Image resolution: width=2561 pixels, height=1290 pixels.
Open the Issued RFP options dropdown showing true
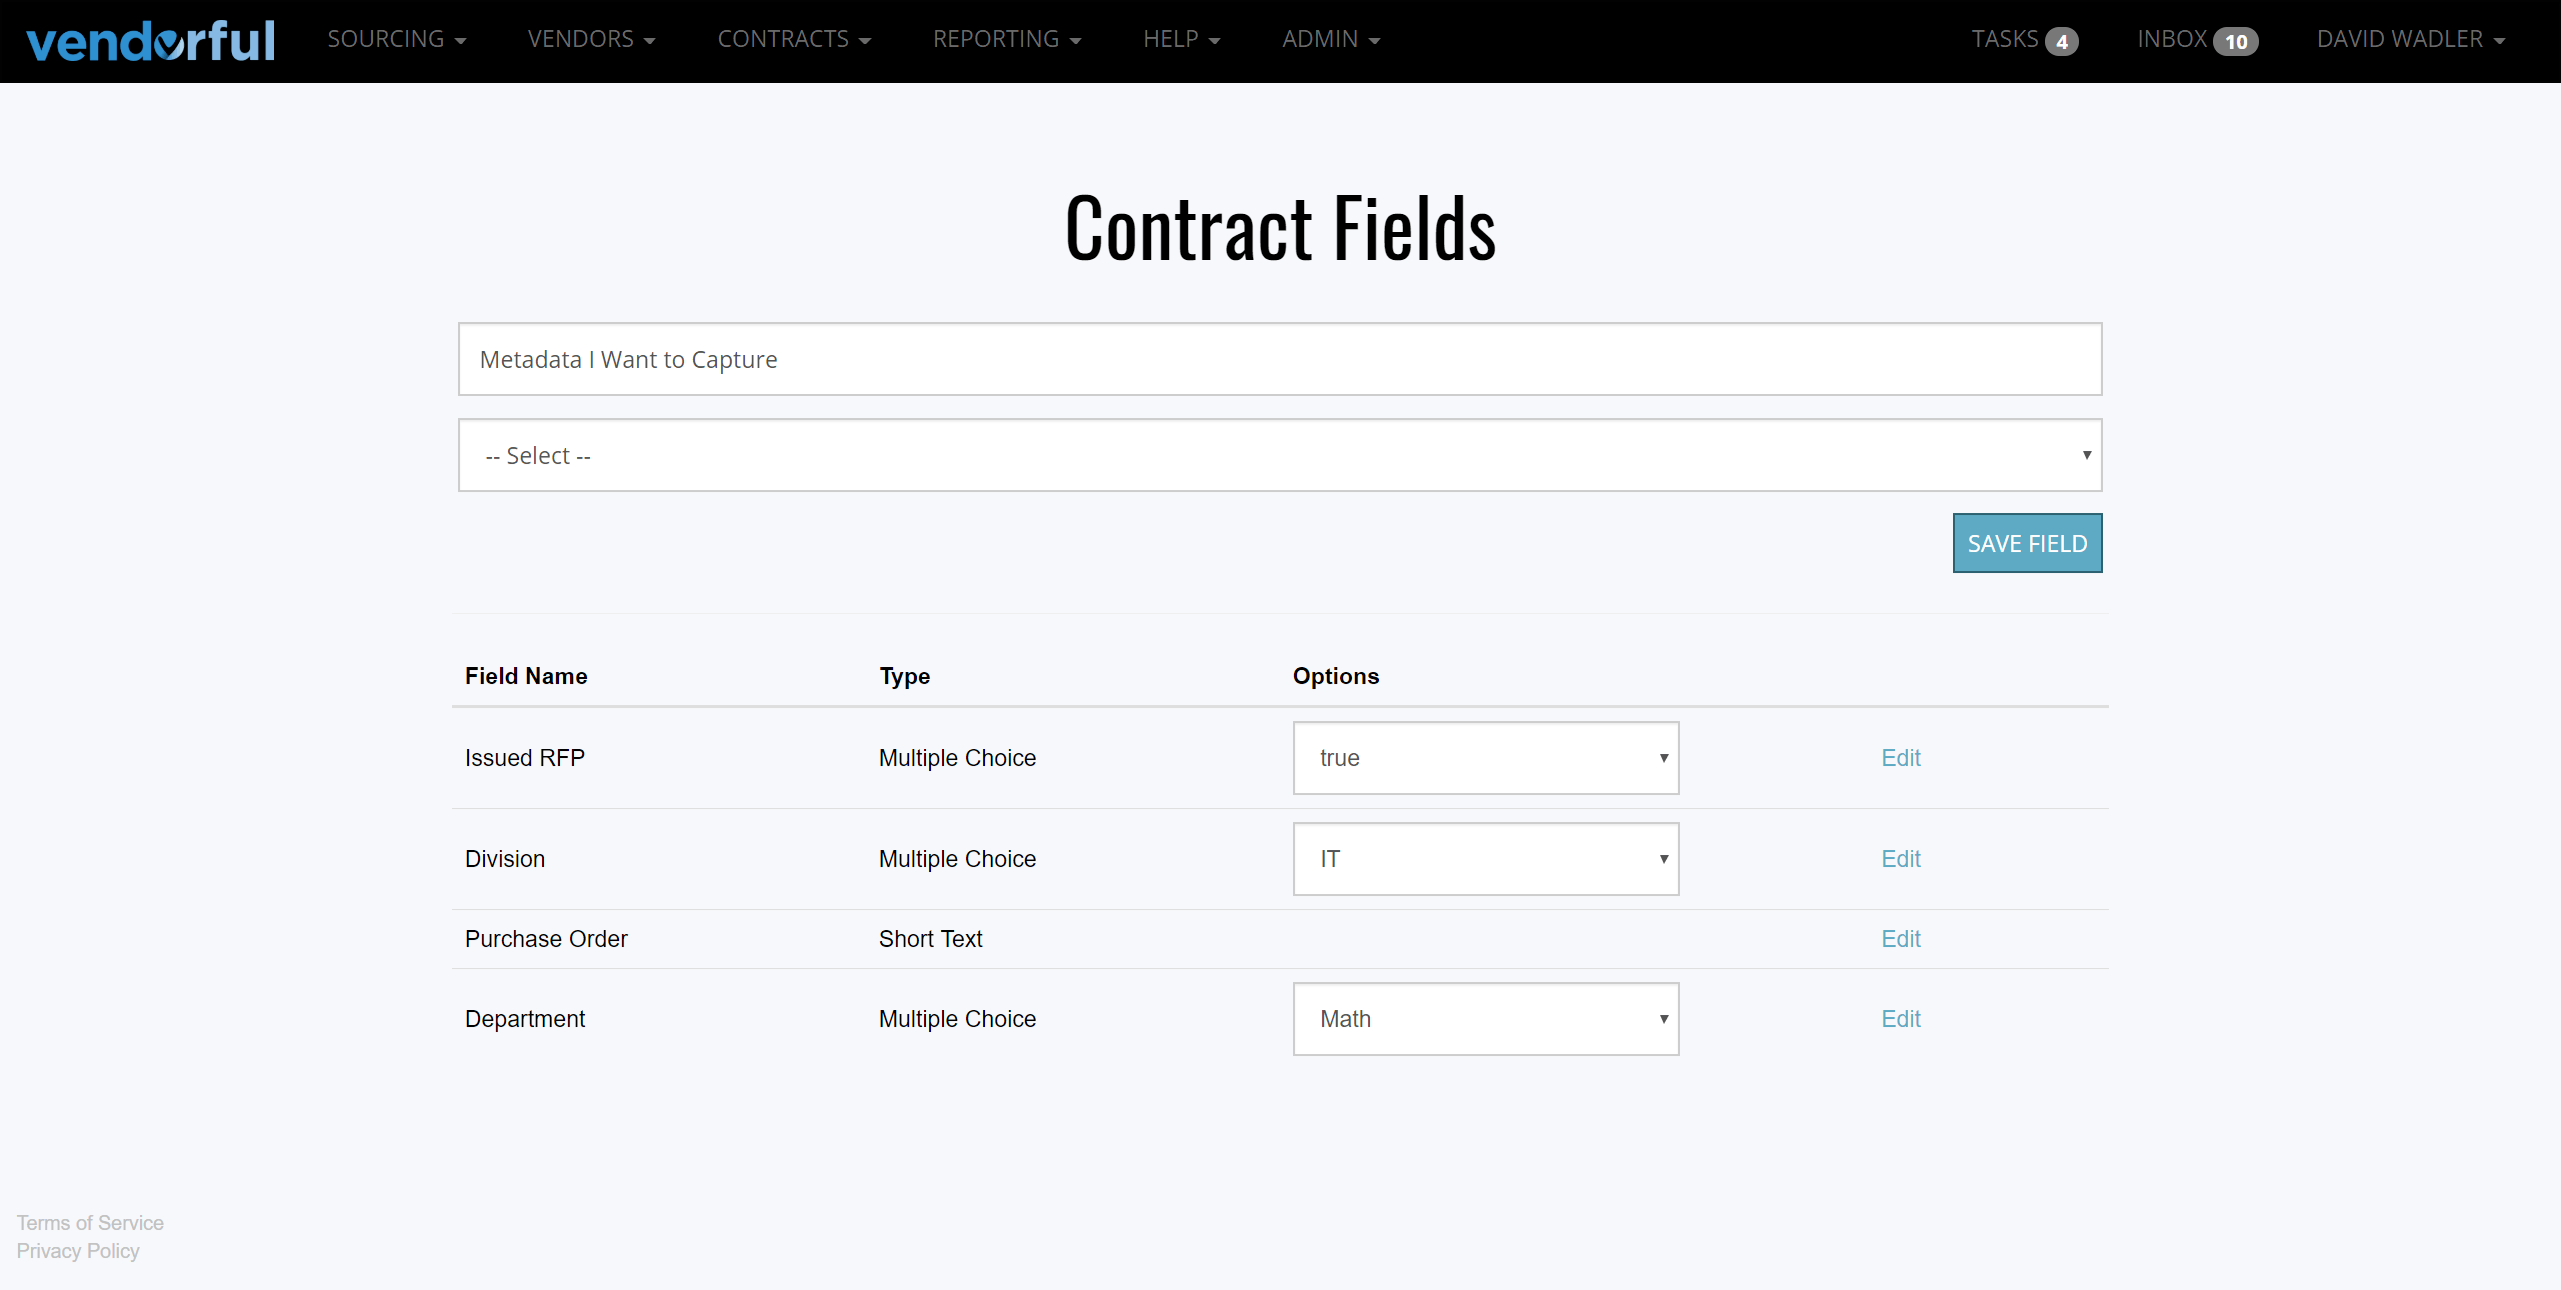pyautogui.click(x=1485, y=758)
